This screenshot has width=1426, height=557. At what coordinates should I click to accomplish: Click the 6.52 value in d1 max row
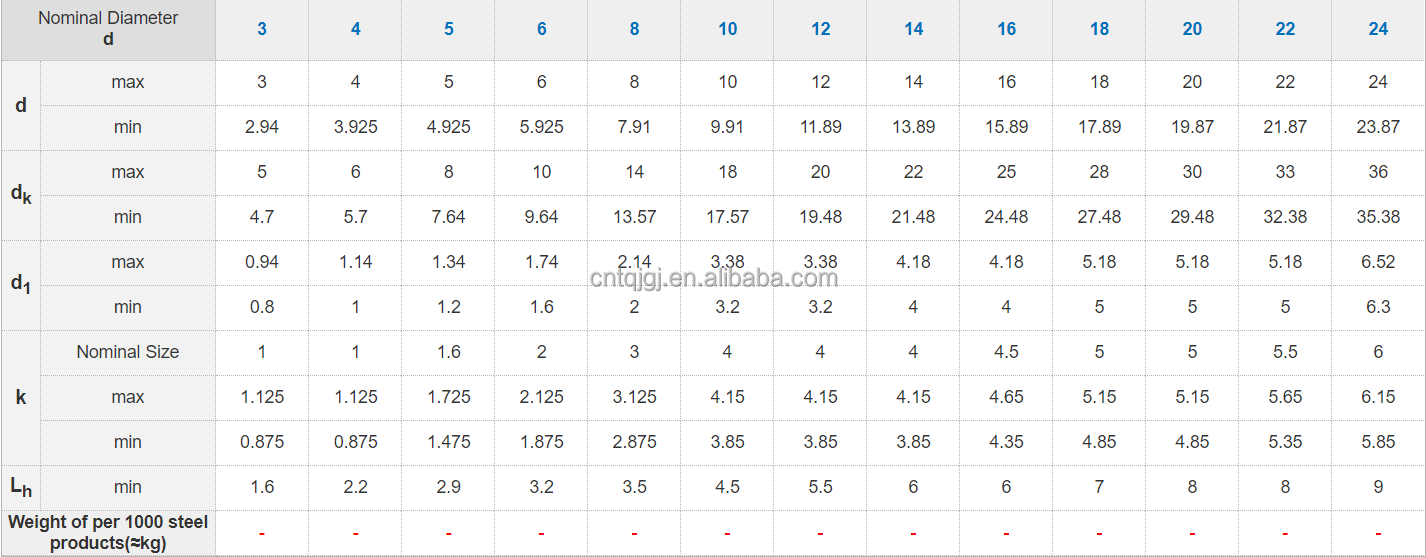[x=1378, y=262]
